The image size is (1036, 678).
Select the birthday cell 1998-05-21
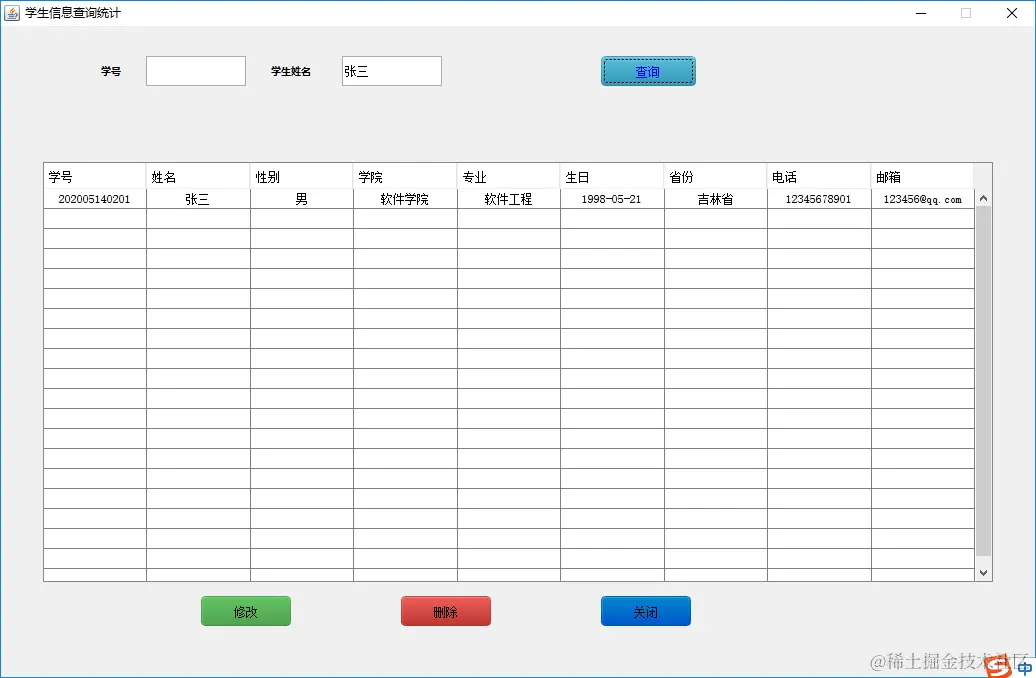pyautogui.click(x=612, y=199)
